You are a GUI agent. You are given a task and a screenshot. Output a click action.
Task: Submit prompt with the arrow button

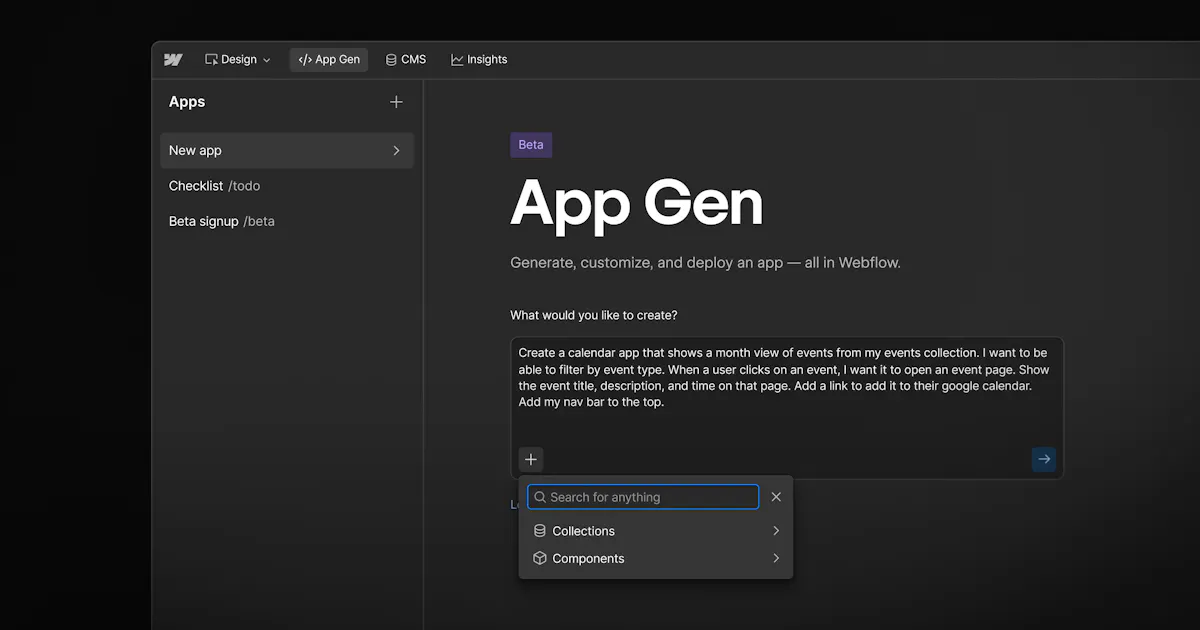(x=1044, y=459)
